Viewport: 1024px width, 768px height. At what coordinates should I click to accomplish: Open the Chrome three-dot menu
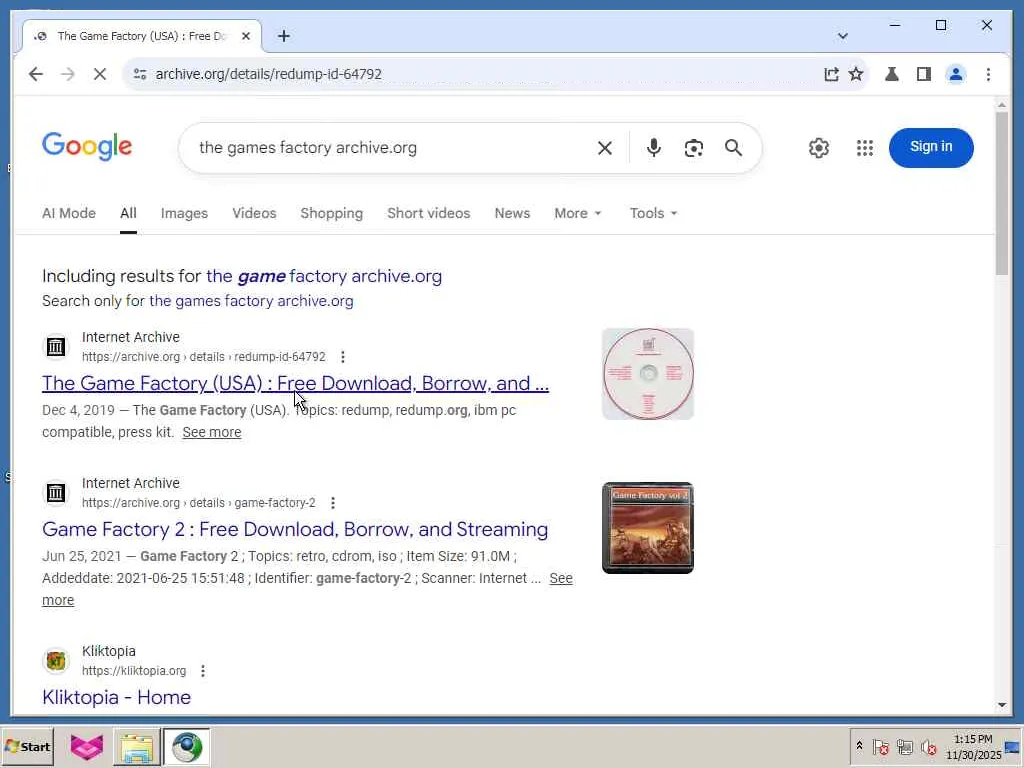click(x=988, y=74)
